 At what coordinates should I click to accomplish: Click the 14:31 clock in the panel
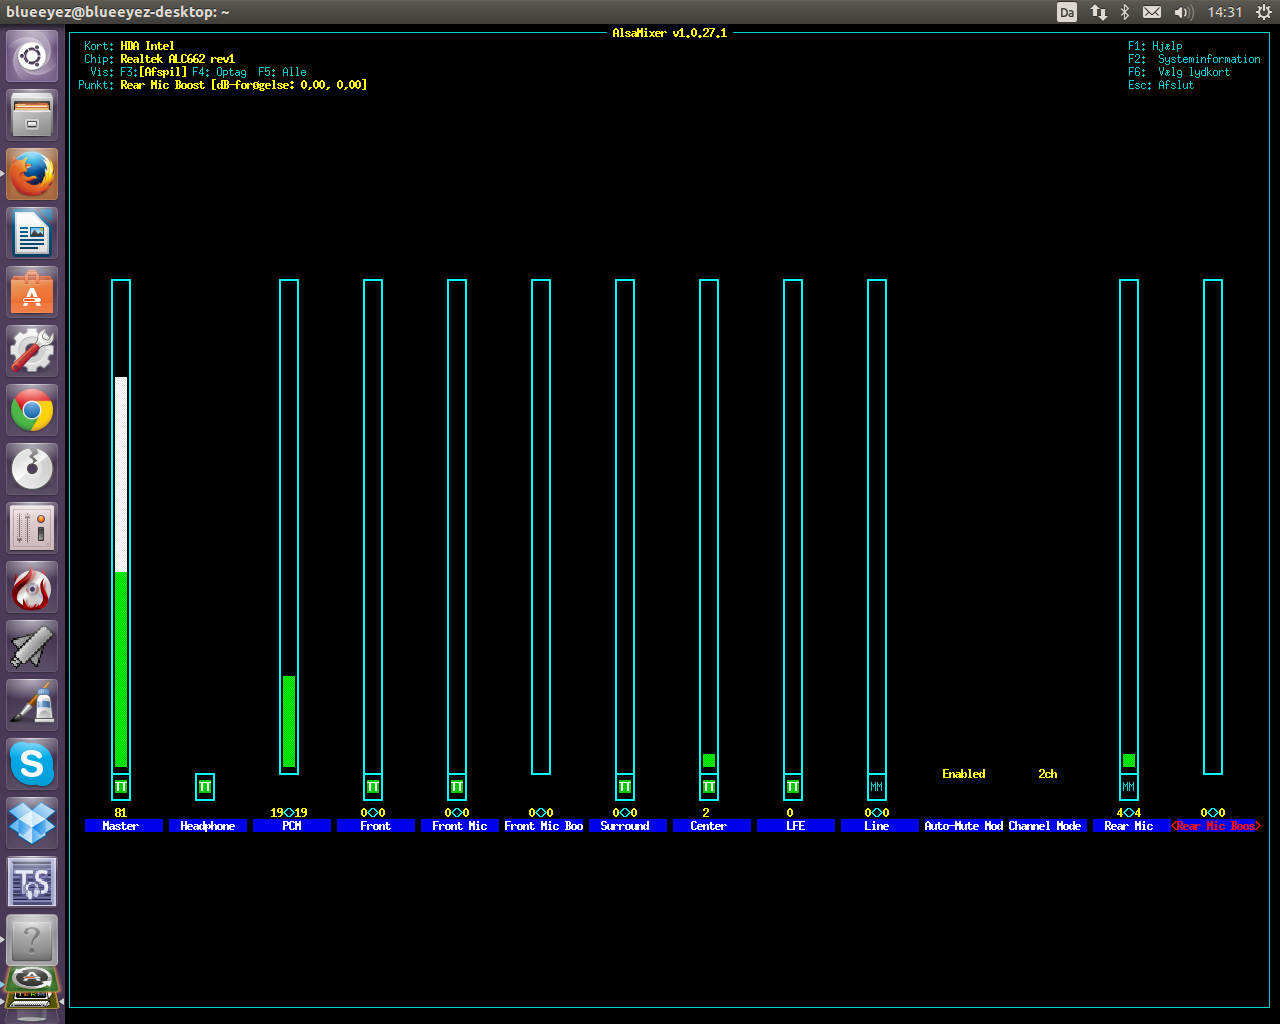[1224, 12]
